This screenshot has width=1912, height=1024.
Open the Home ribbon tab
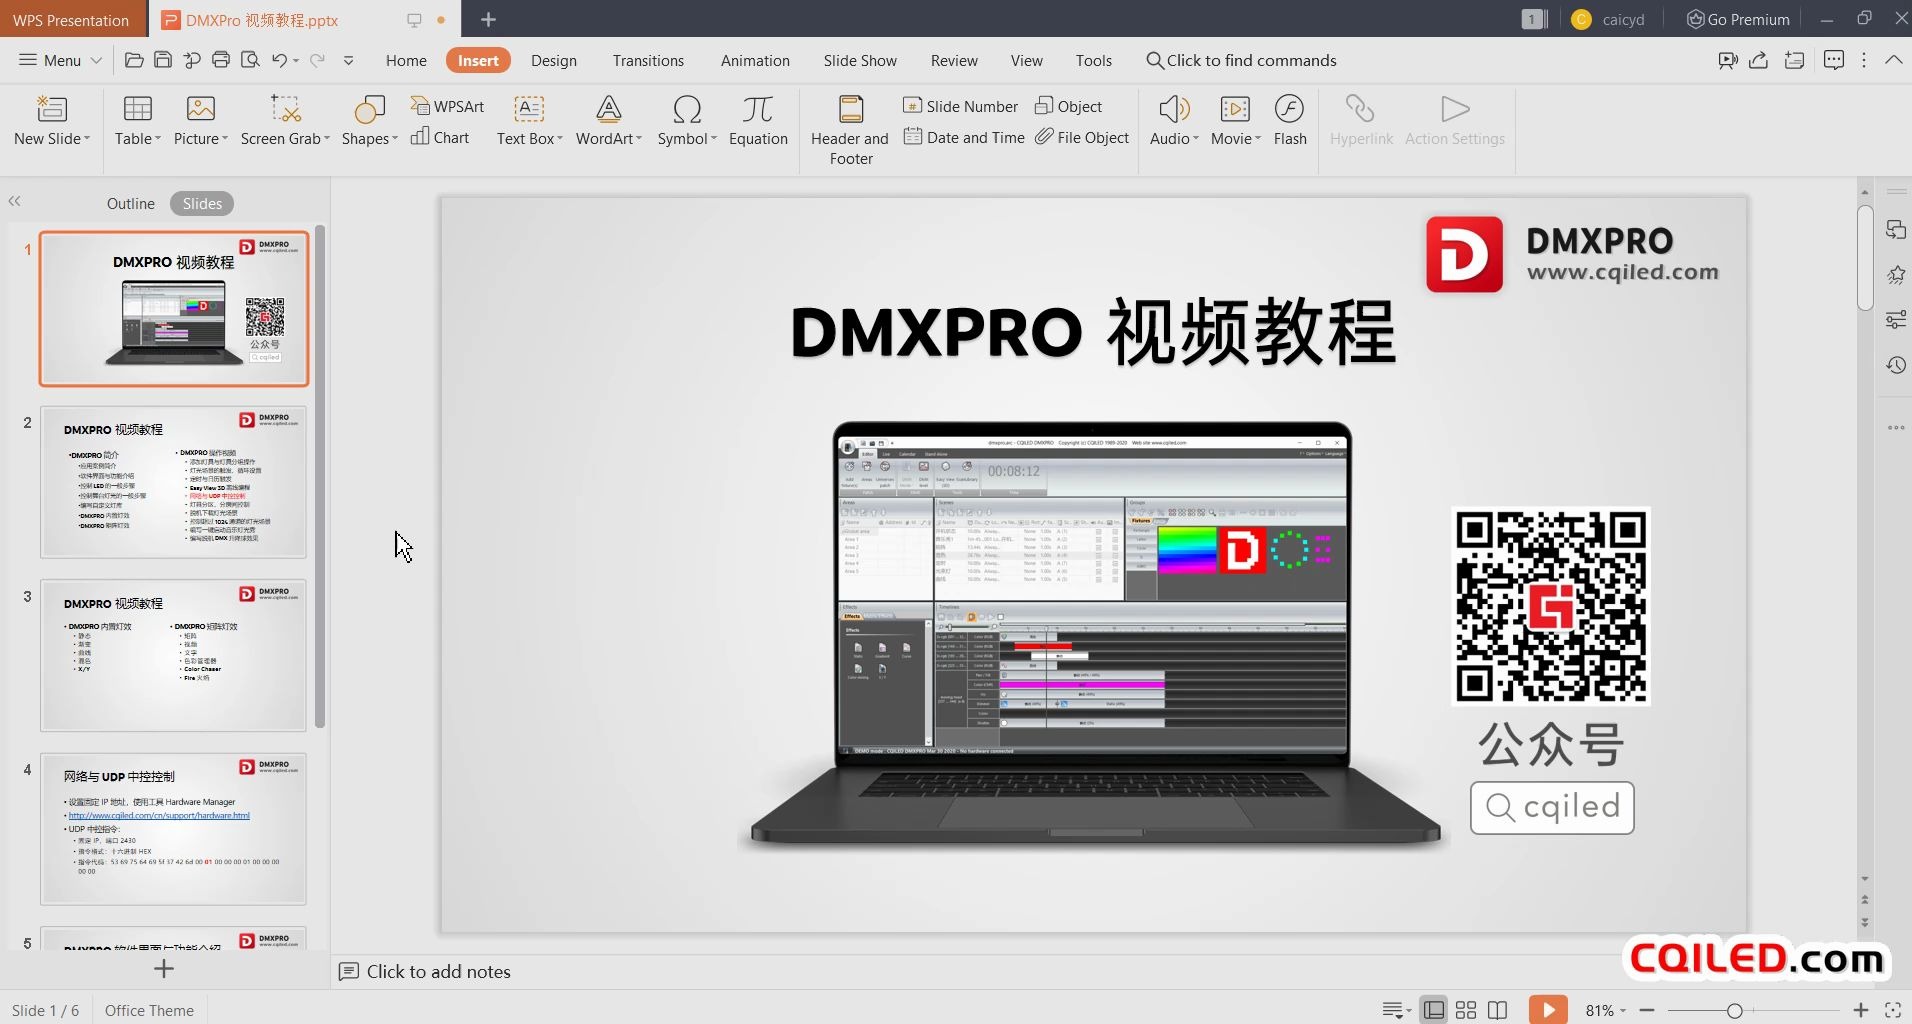tap(406, 60)
